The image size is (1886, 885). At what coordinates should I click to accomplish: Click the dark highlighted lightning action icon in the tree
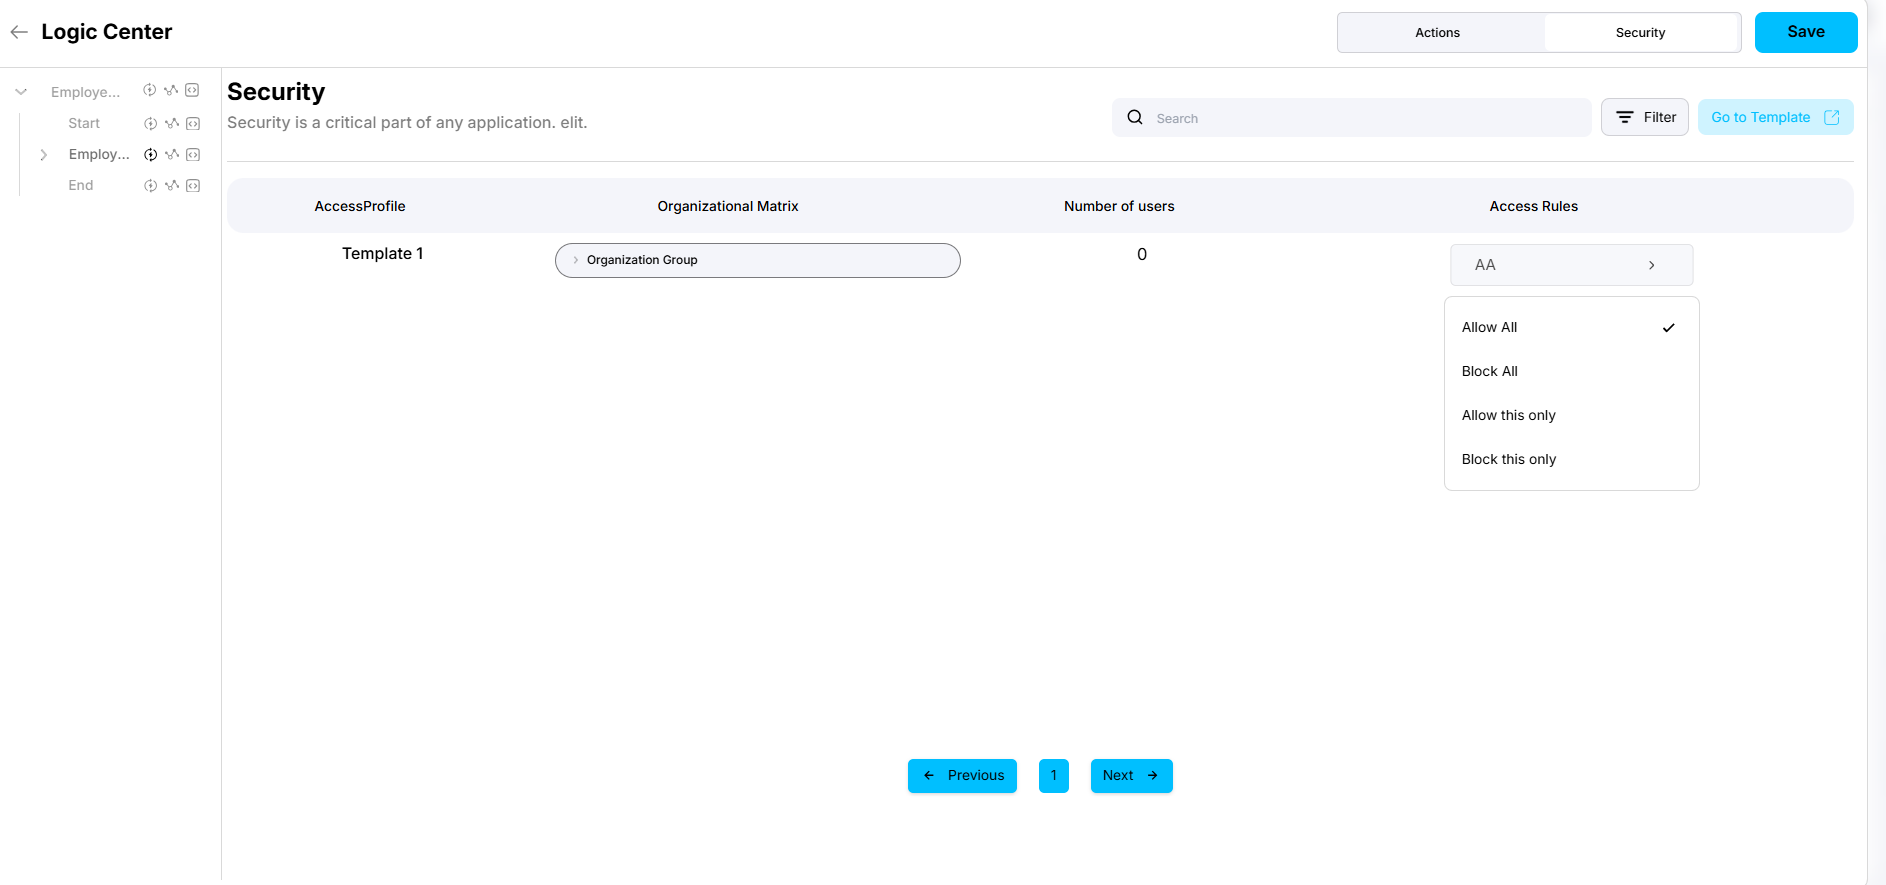pyautogui.click(x=150, y=155)
